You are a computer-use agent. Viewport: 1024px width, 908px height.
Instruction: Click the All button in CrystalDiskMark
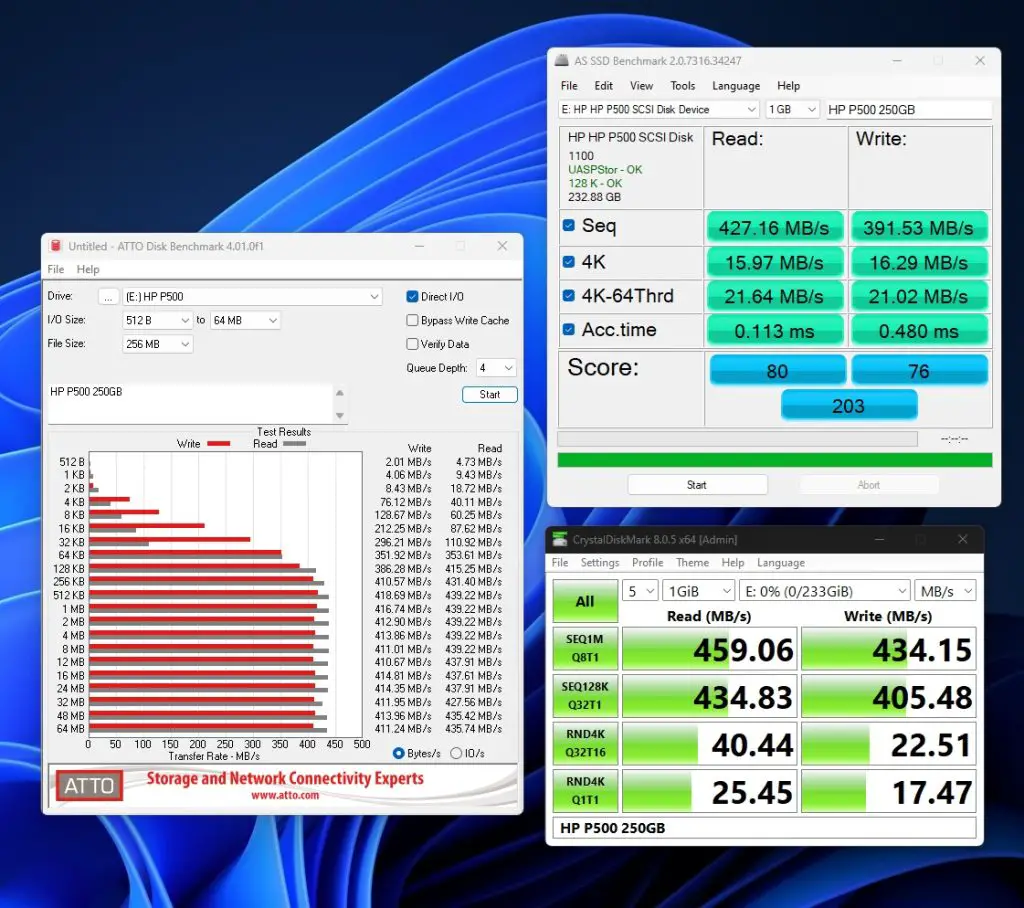(584, 601)
